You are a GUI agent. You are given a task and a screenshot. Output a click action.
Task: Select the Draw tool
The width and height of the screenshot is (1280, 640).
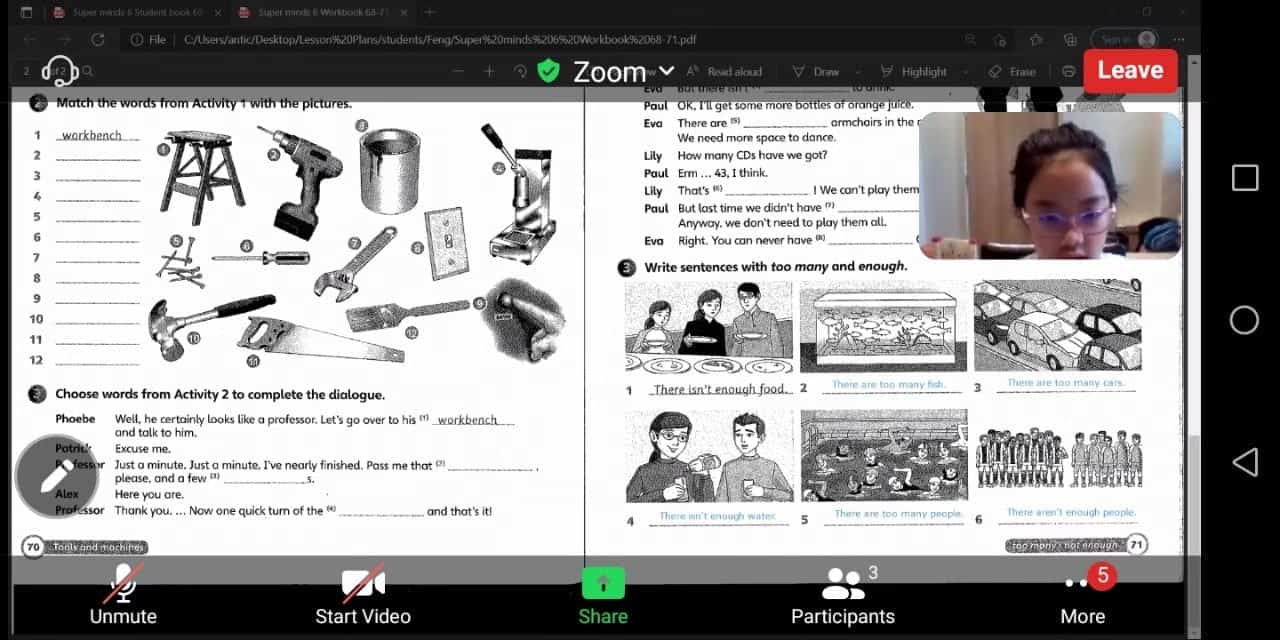pos(816,71)
